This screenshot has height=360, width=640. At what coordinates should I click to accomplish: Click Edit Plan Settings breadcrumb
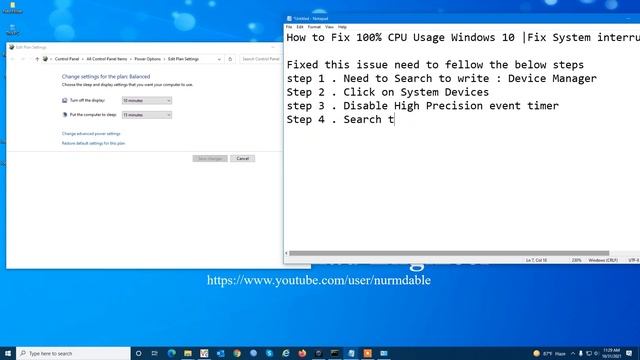[x=183, y=59]
